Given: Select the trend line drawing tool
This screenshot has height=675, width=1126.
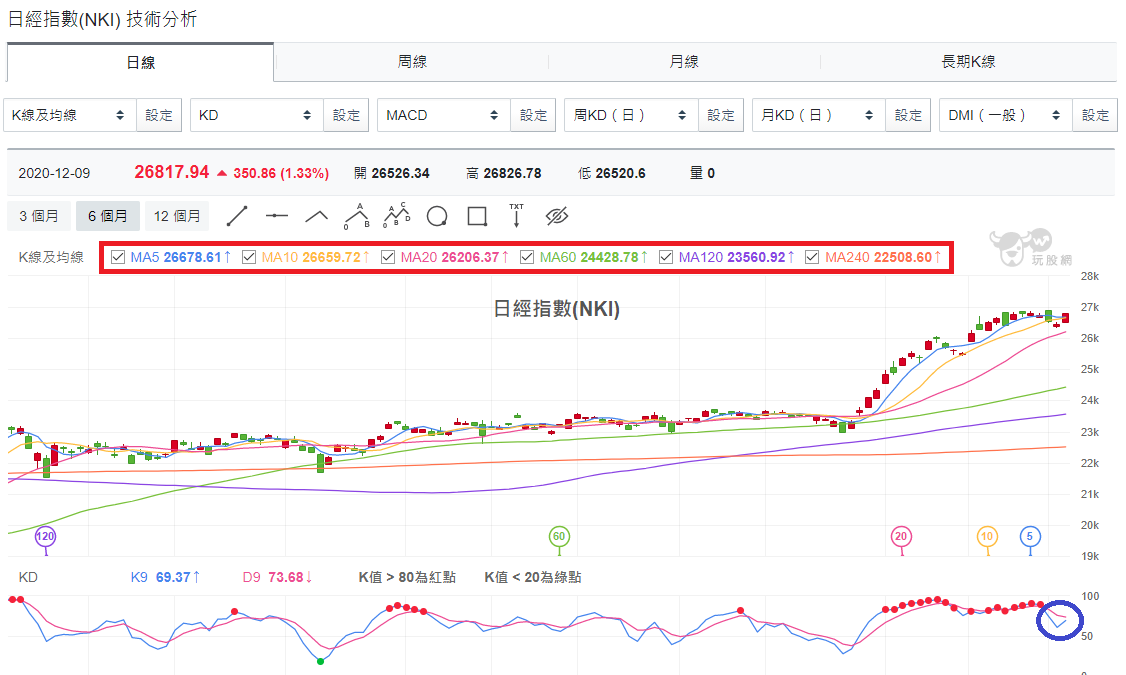Looking at the screenshot, I should pyautogui.click(x=237, y=216).
